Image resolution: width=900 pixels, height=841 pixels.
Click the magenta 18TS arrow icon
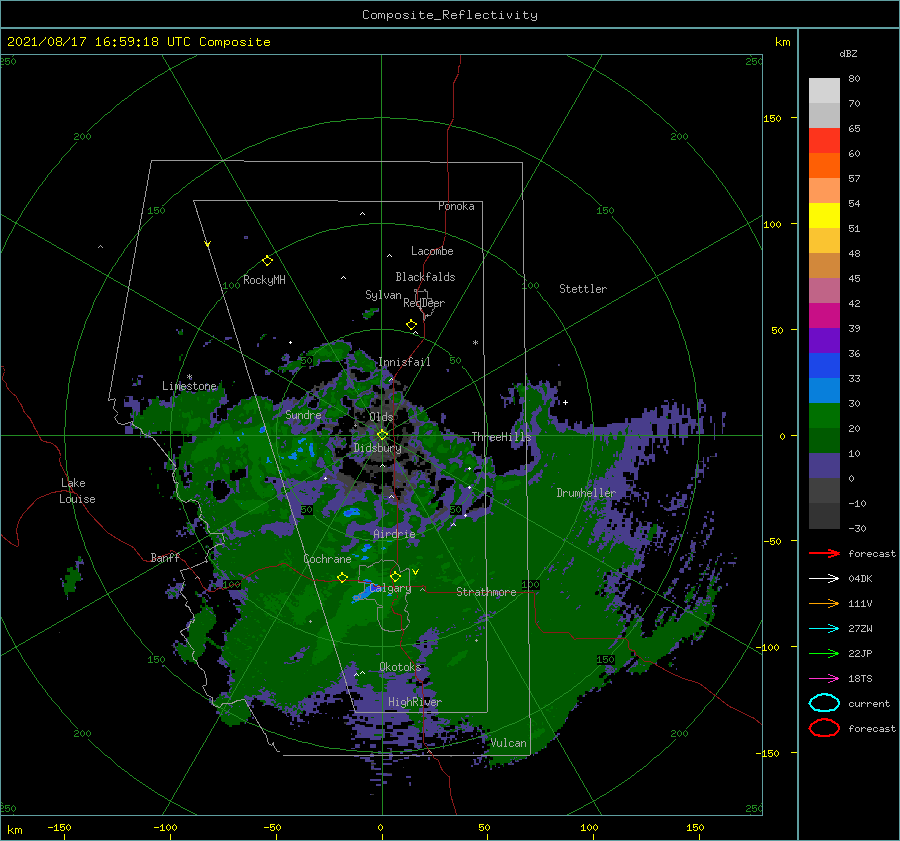coord(824,679)
